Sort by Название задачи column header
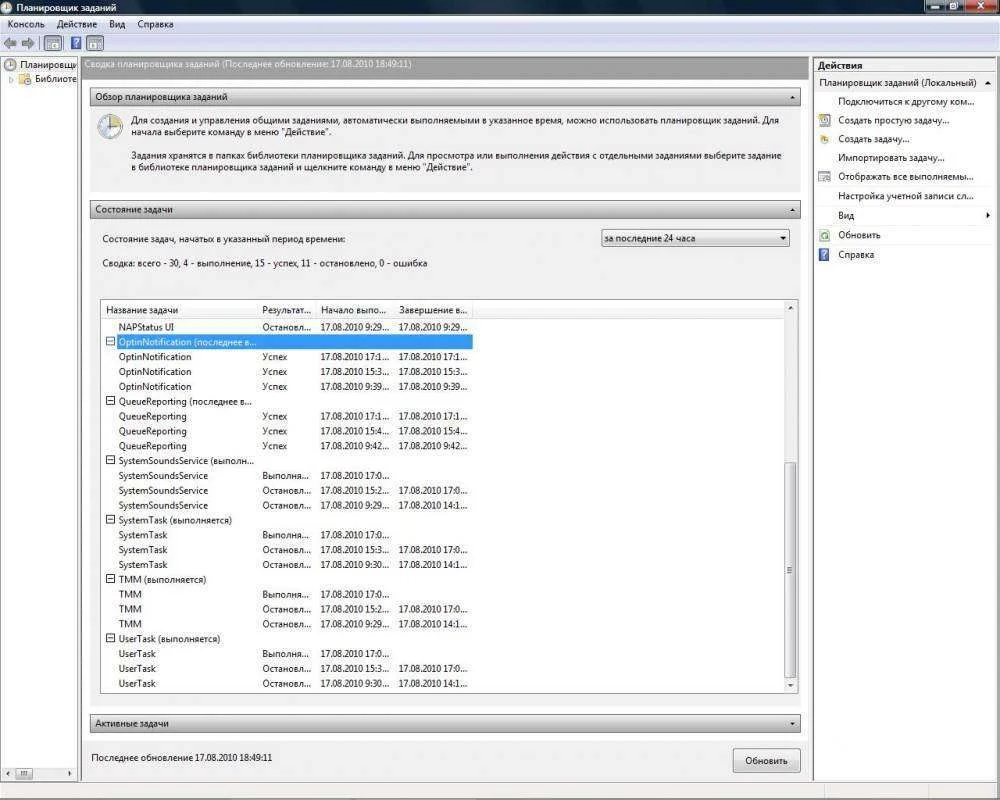This screenshot has height=800, width=1000. point(179,310)
